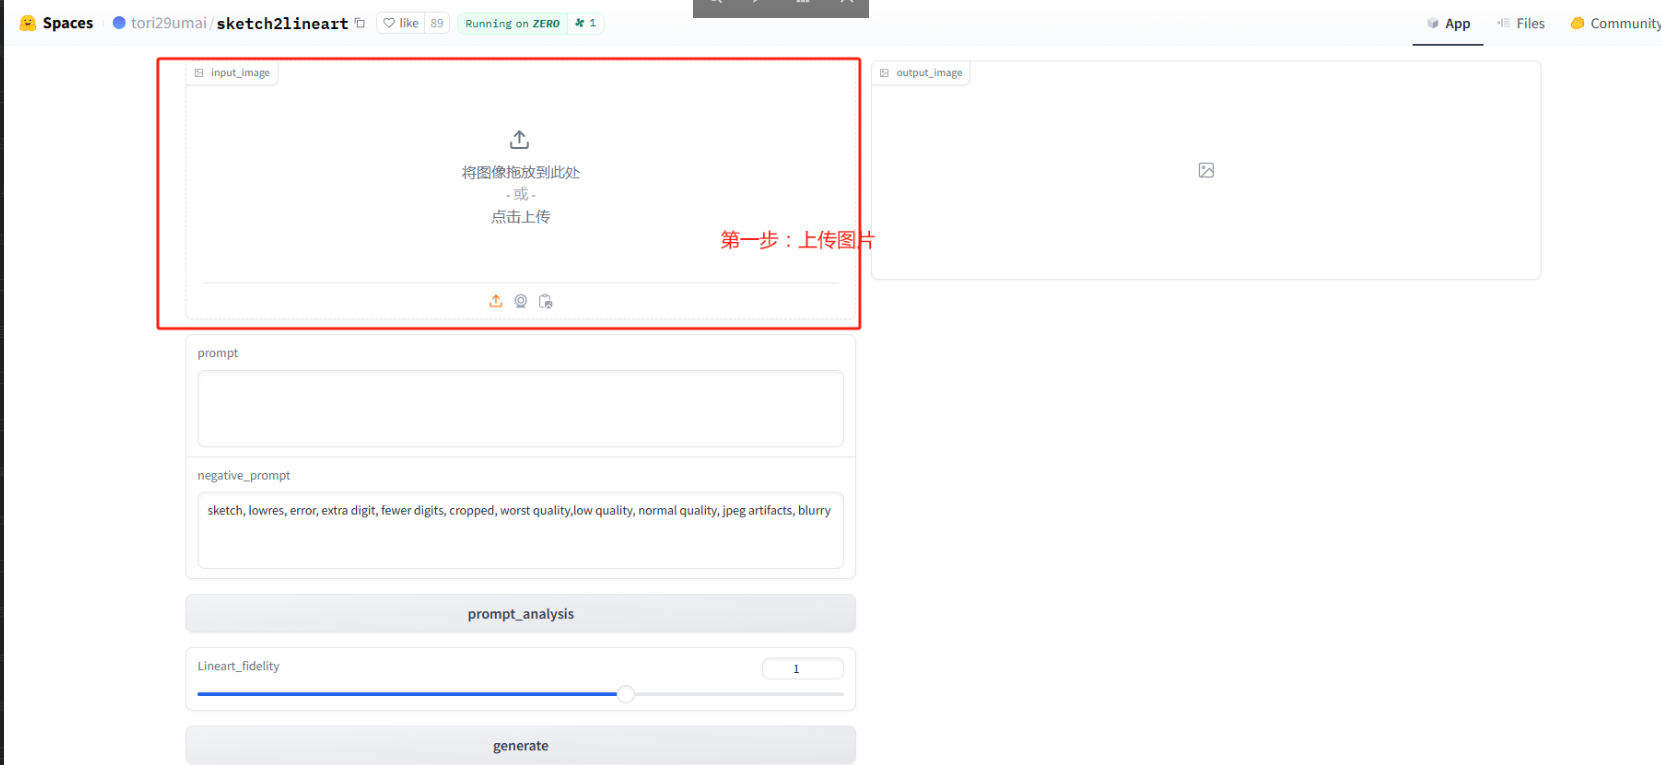The height and width of the screenshot is (765, 1661).
Task: Click the large upload arrow in dropzone
Action: [519, 139]
